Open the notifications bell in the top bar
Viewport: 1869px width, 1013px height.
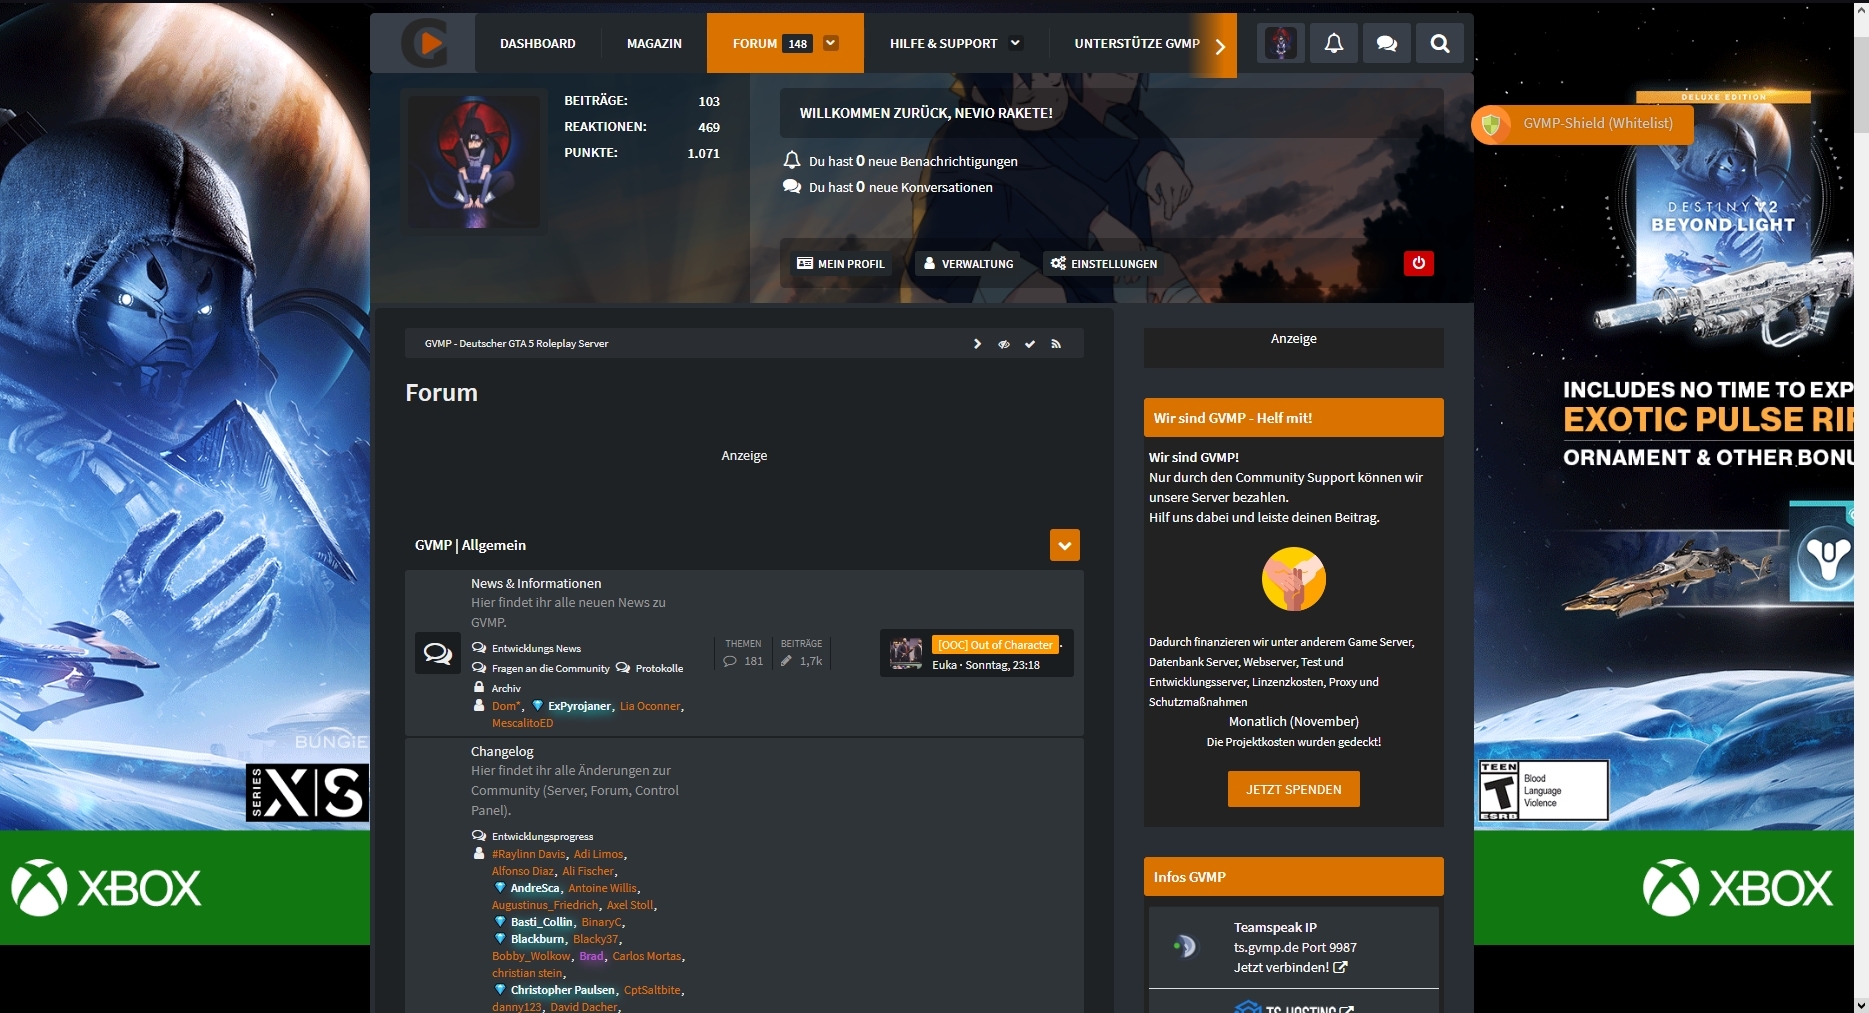(1334, 43)
